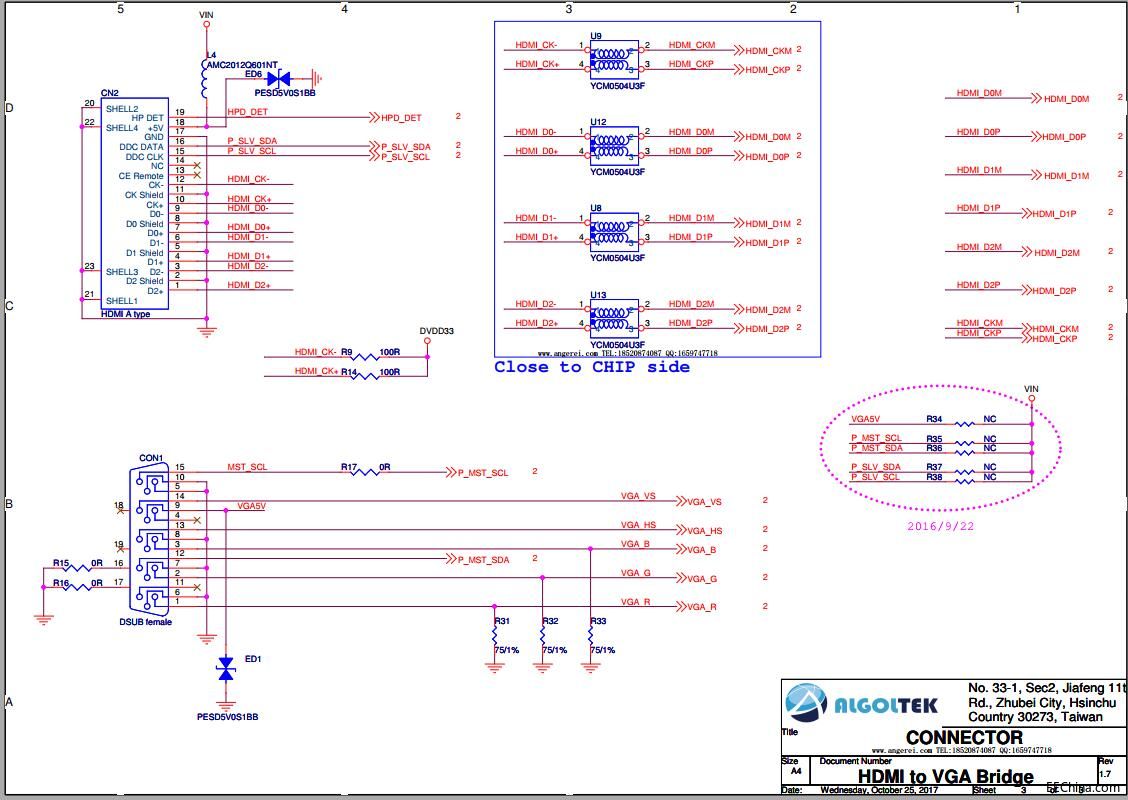Screen dimensions: 1128x800
Task: Select resistor R9 100R symbol
Action: click(x=366, y=357)
